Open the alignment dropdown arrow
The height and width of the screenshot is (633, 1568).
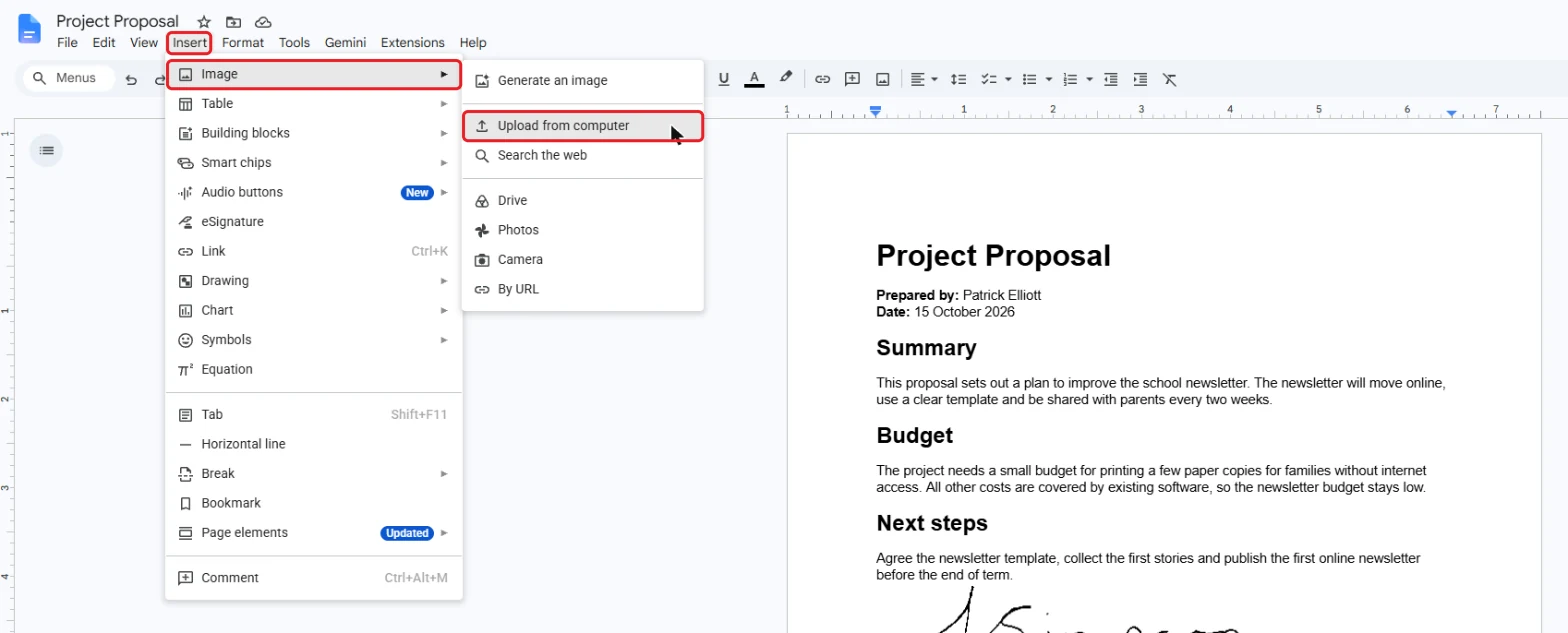tap(934, 78)
